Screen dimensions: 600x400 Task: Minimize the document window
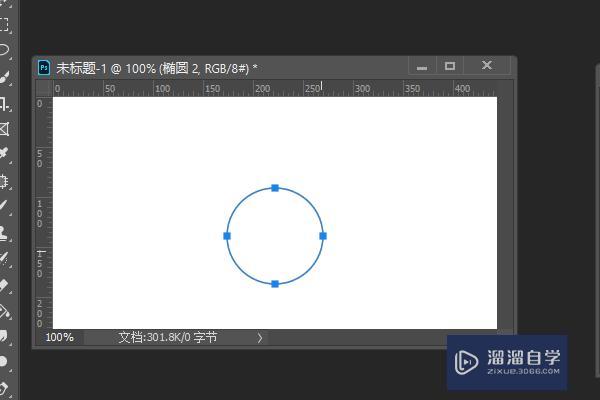click(x=422, y=66)
